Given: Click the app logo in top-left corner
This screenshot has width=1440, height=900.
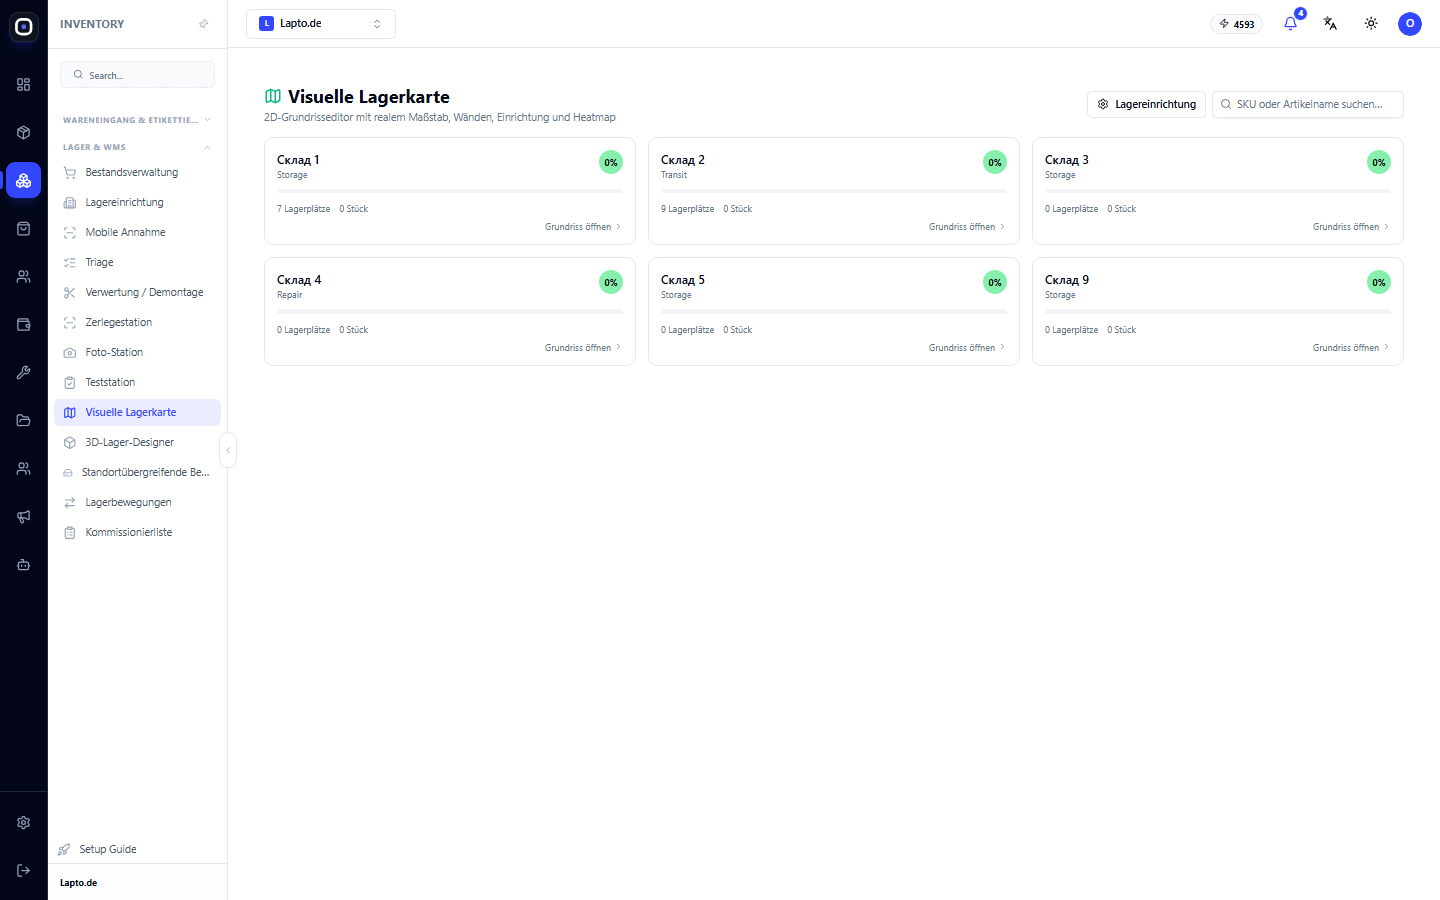Looking at the screenshot, I should click(23, 27).
